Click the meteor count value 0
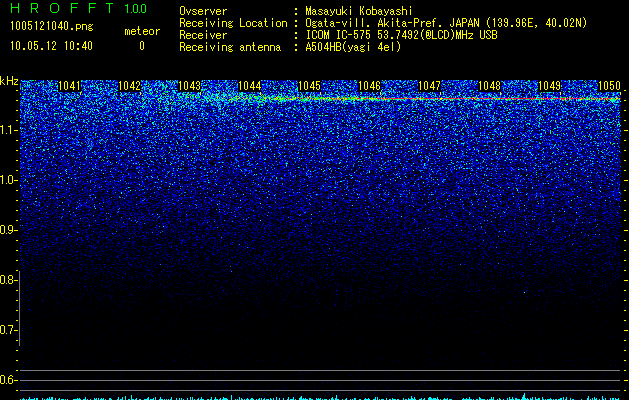Viewport: 629px width, 400px height. coord(142,46)
